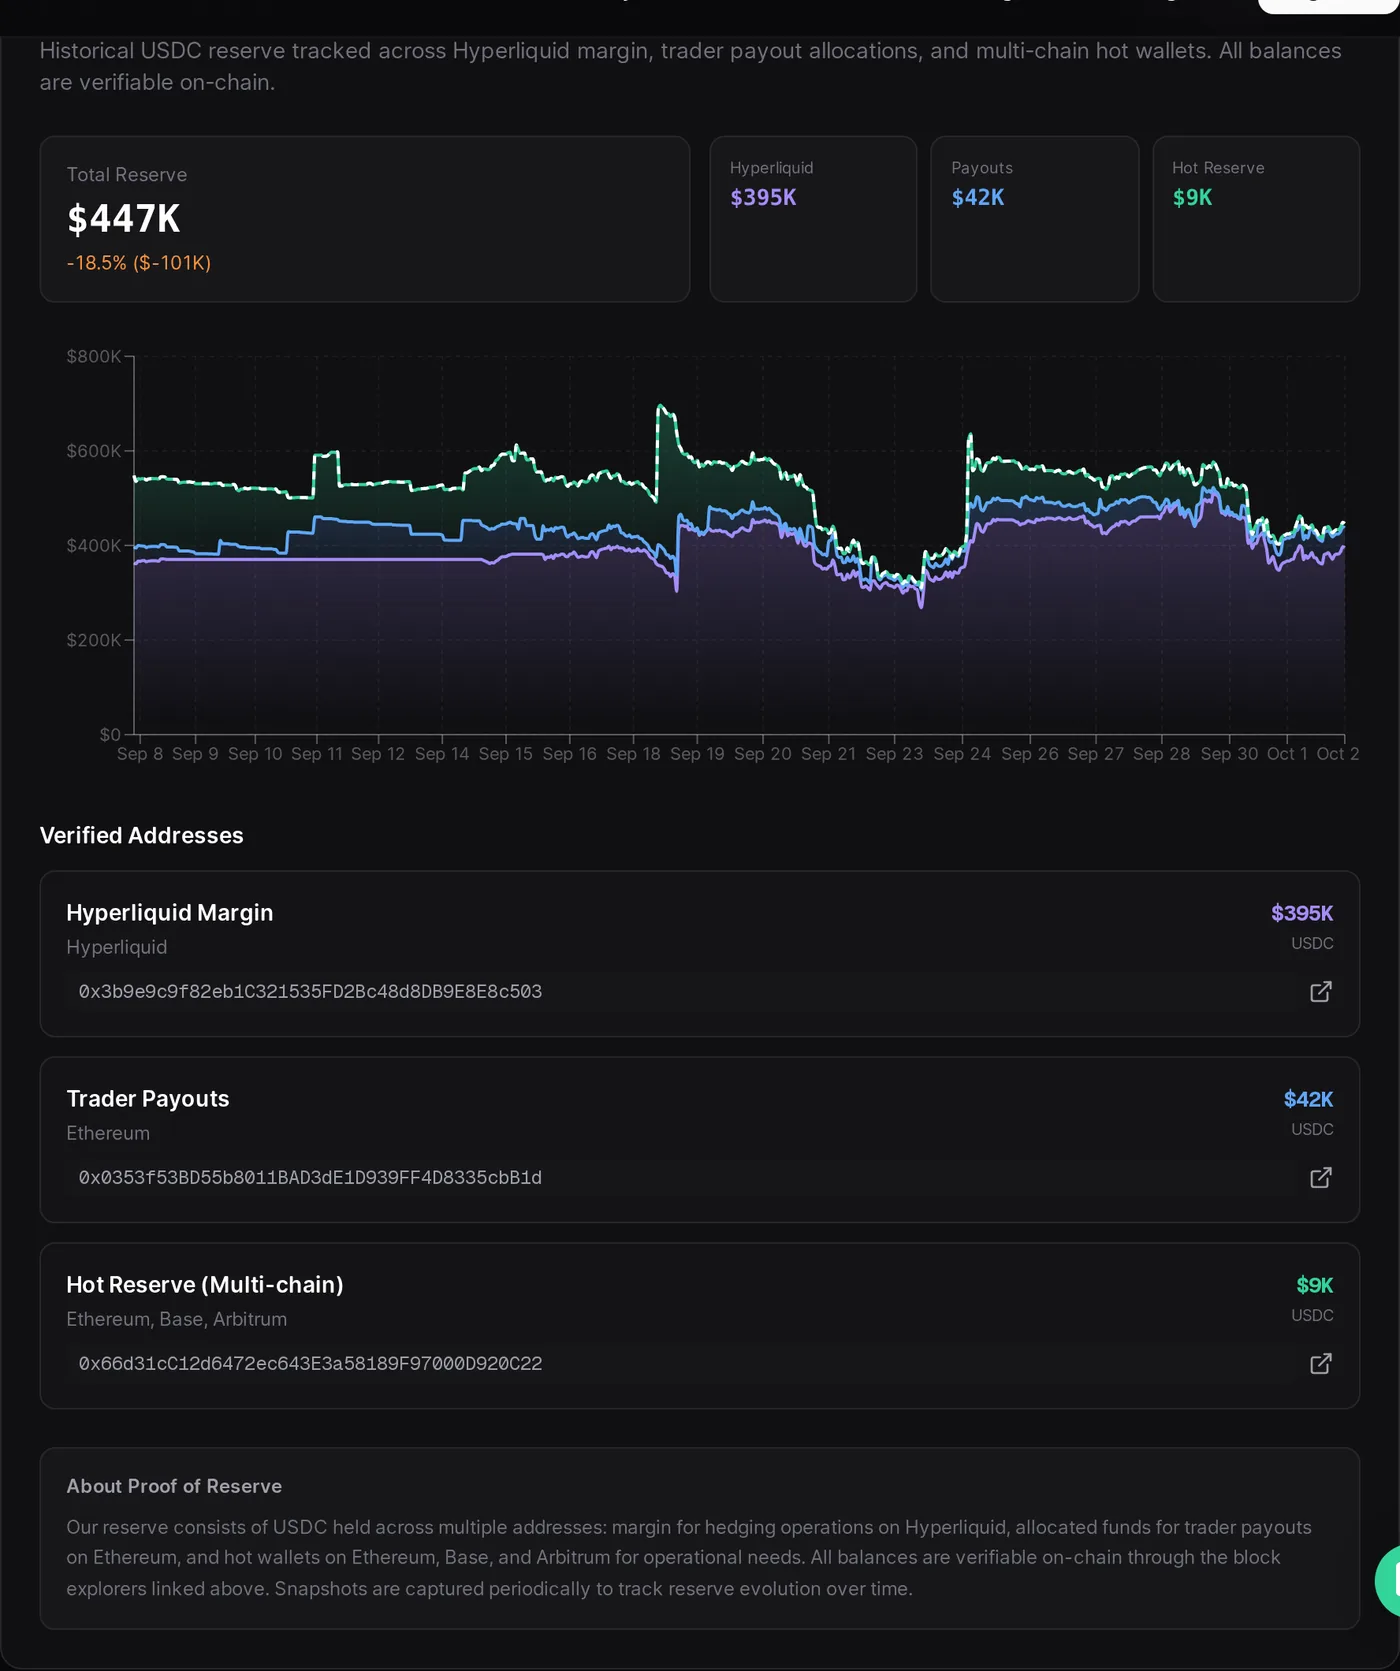Click $9K in the Hot Reserve summary card

click(1192, 197)
